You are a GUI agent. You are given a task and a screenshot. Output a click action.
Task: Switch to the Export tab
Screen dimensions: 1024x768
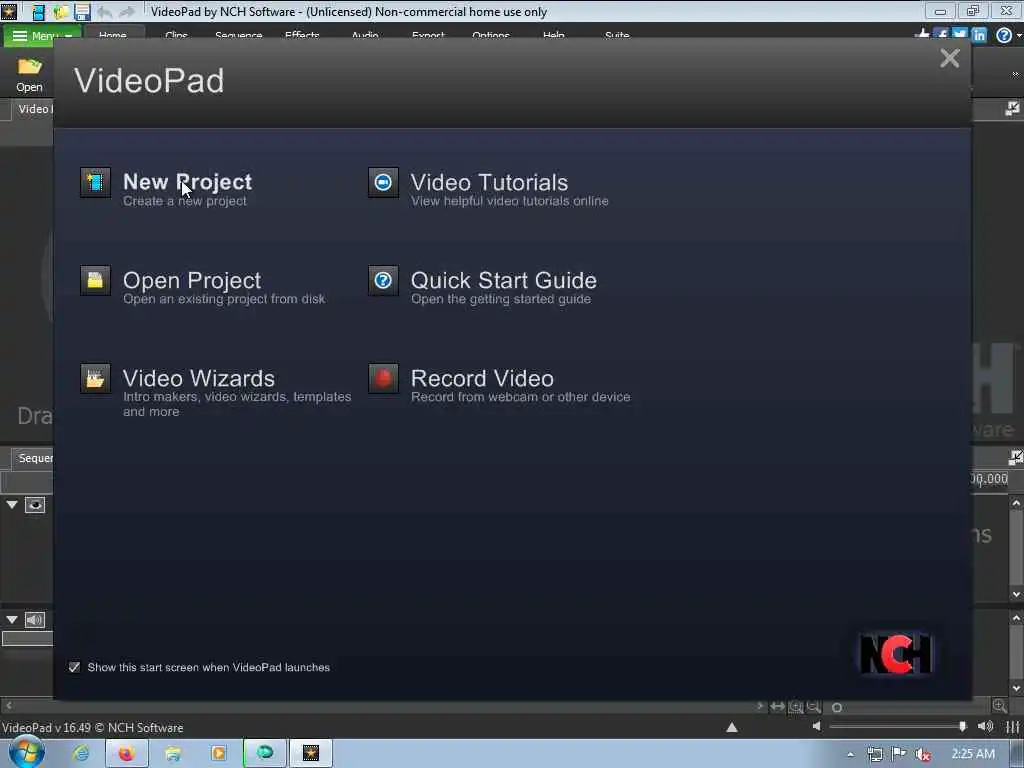click(428, 35)
